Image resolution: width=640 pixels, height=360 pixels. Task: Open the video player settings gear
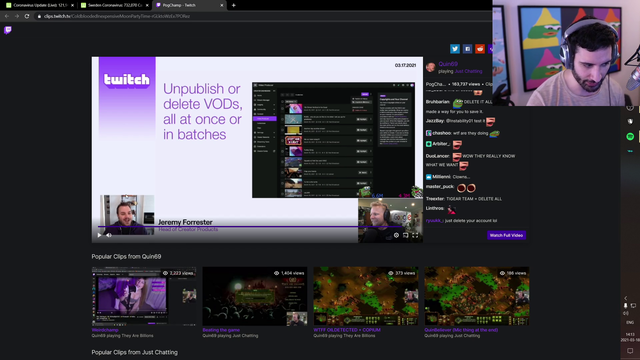coord(396,235)
